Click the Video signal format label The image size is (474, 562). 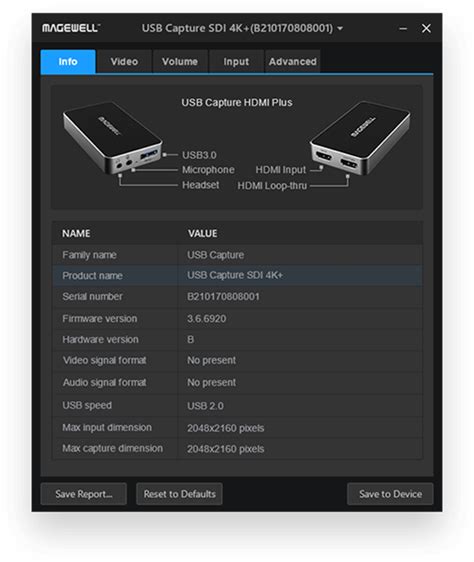click(104, 360)
